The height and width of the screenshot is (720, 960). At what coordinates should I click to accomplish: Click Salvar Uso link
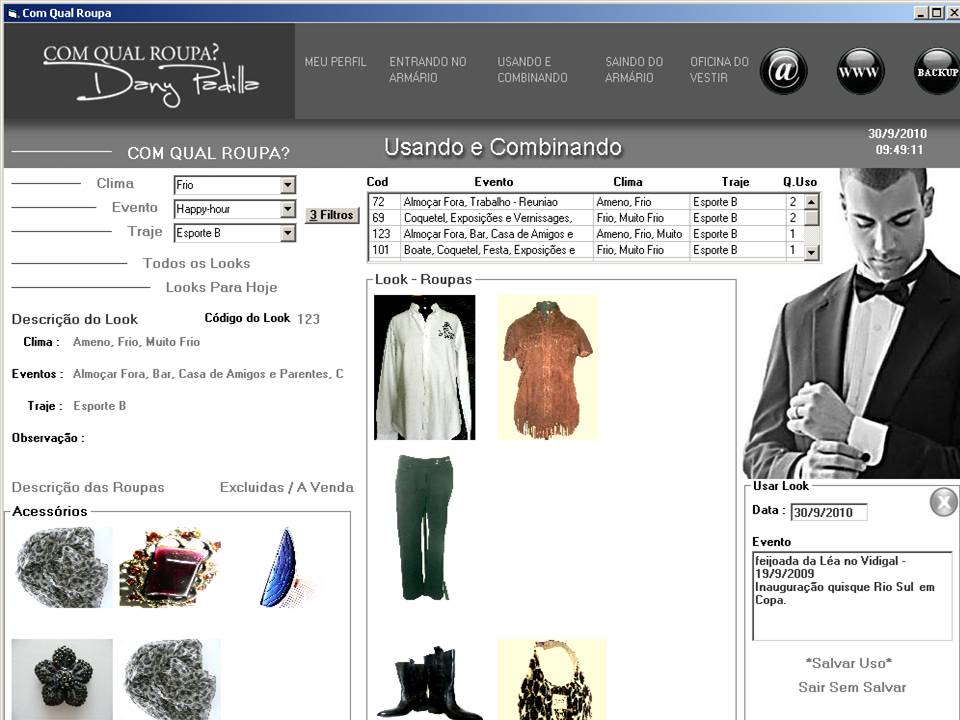tap(849, 663)
